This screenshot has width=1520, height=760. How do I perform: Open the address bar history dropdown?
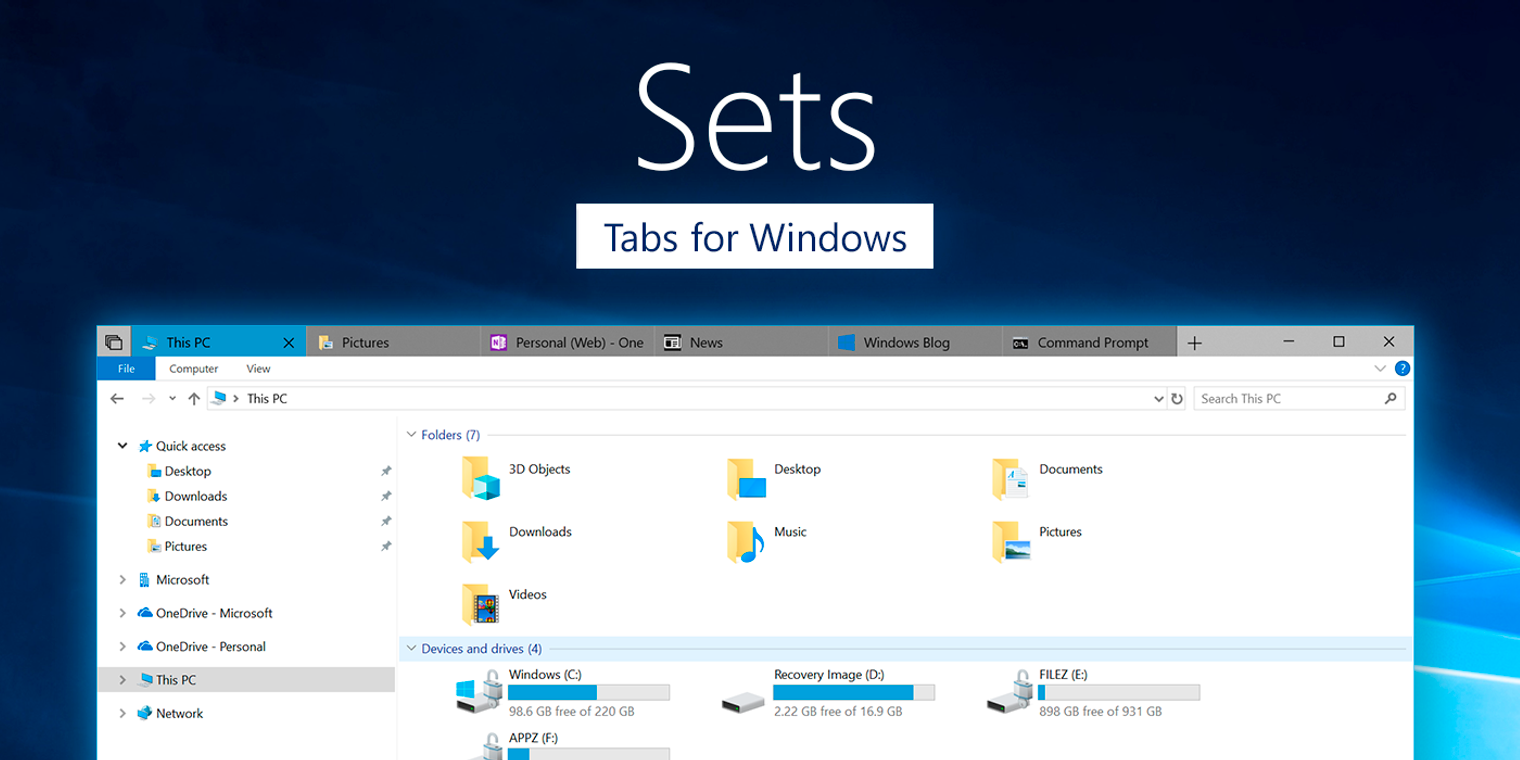tap(1158, 398)
